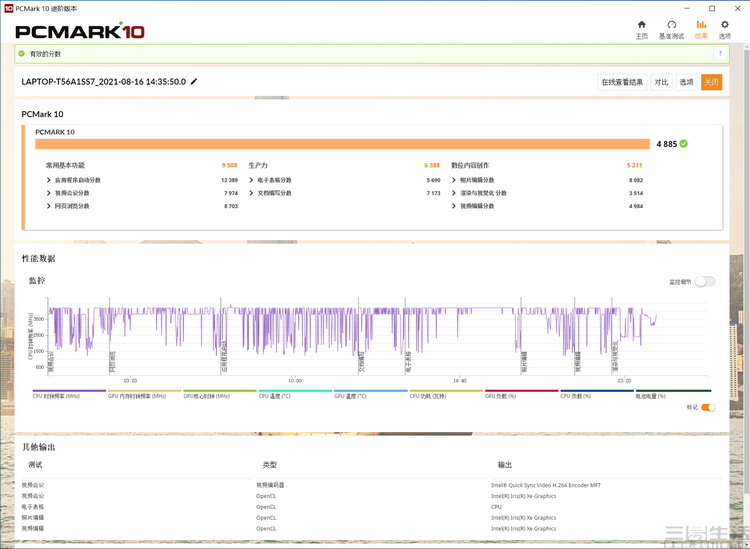Viewport: 750px width, 549px height.
Task: Click the 10:00 time label on chart axis
Action: click(295, 381)
